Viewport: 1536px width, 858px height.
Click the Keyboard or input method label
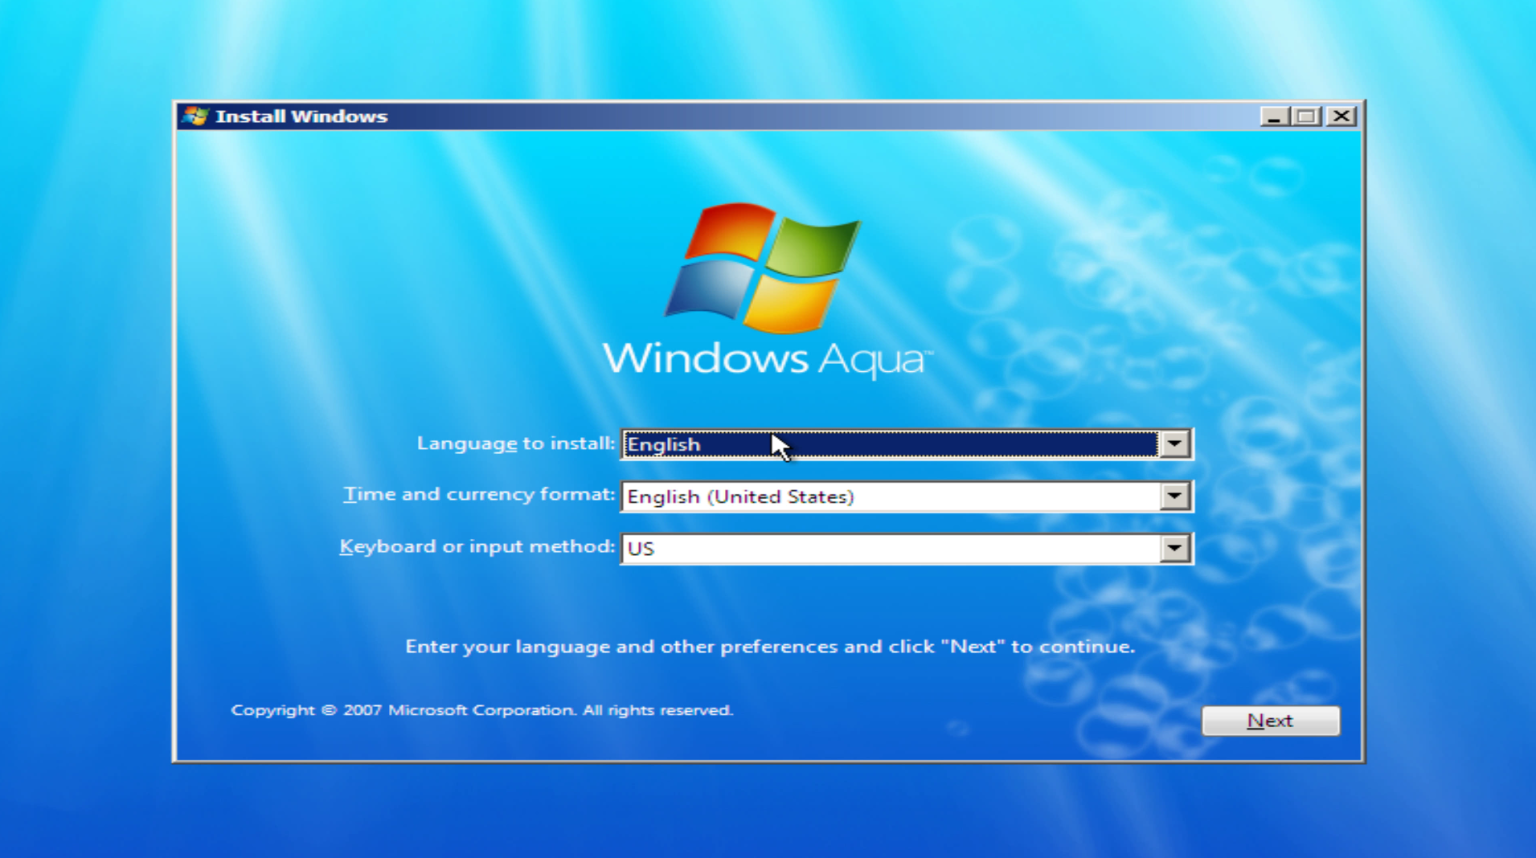(x=478, y=546)
